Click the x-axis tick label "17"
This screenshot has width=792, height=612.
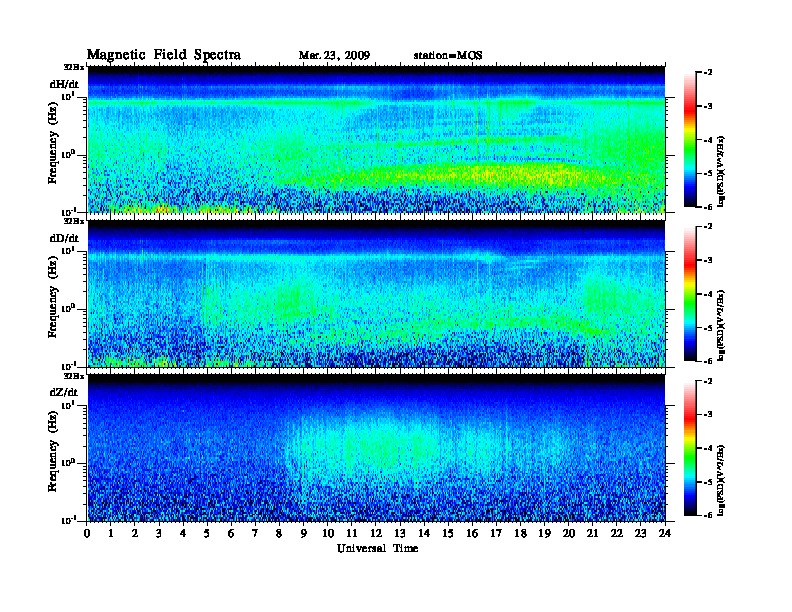tap(496, 534)
